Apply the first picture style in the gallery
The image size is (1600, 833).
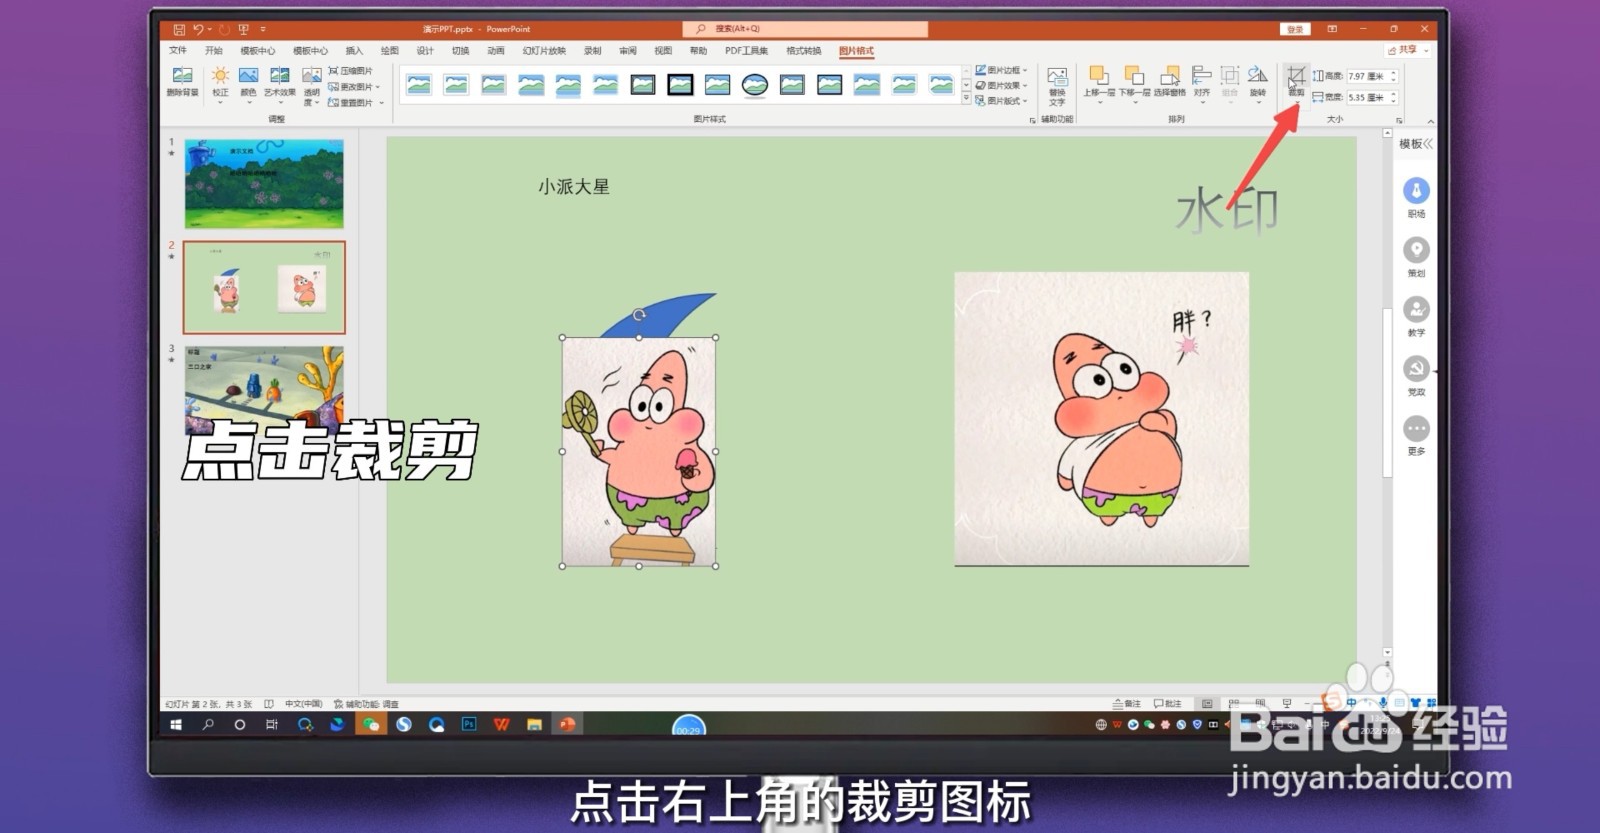pos(419,85)
